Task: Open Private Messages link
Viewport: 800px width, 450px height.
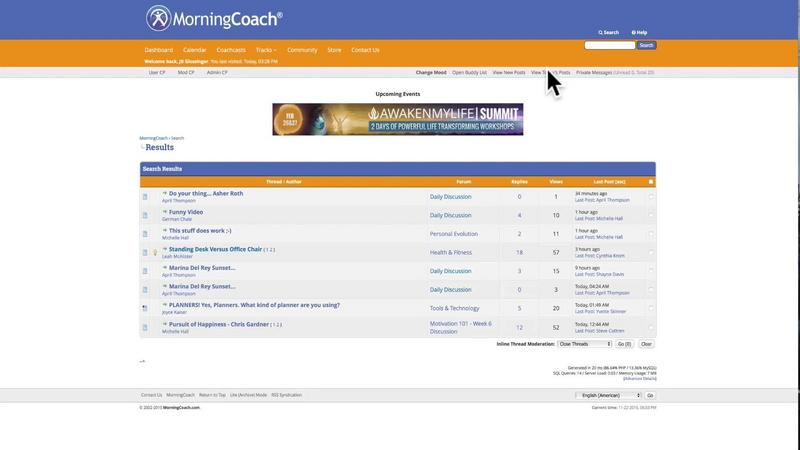Action: coord(594,72)
